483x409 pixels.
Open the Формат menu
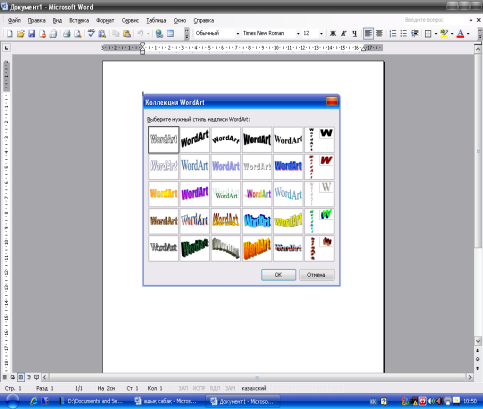point(105,20)
